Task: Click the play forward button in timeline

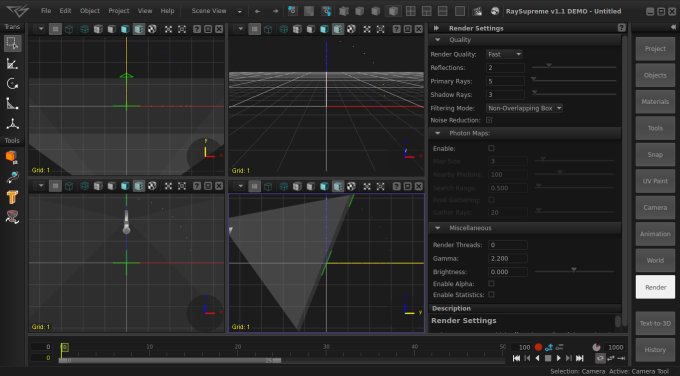Action: click(x=559, y=358)
